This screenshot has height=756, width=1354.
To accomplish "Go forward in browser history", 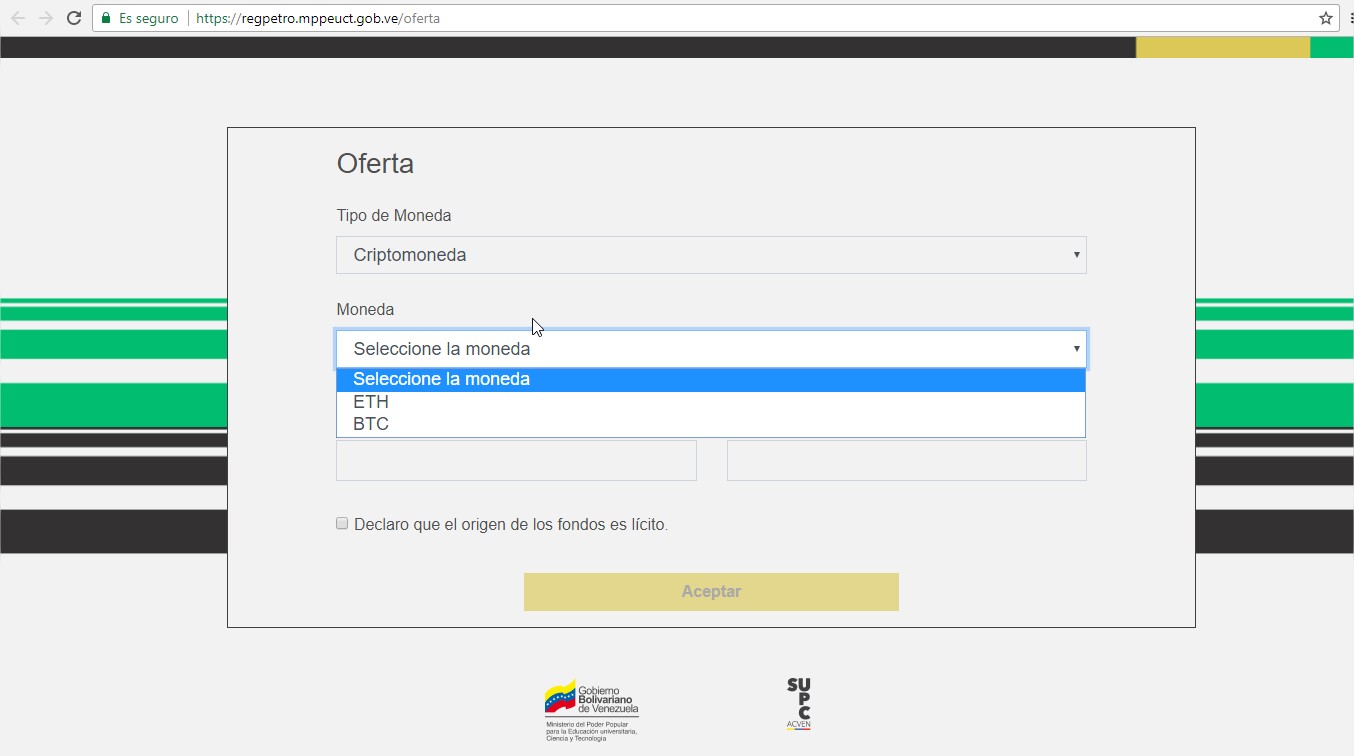I will coord(46,18).
